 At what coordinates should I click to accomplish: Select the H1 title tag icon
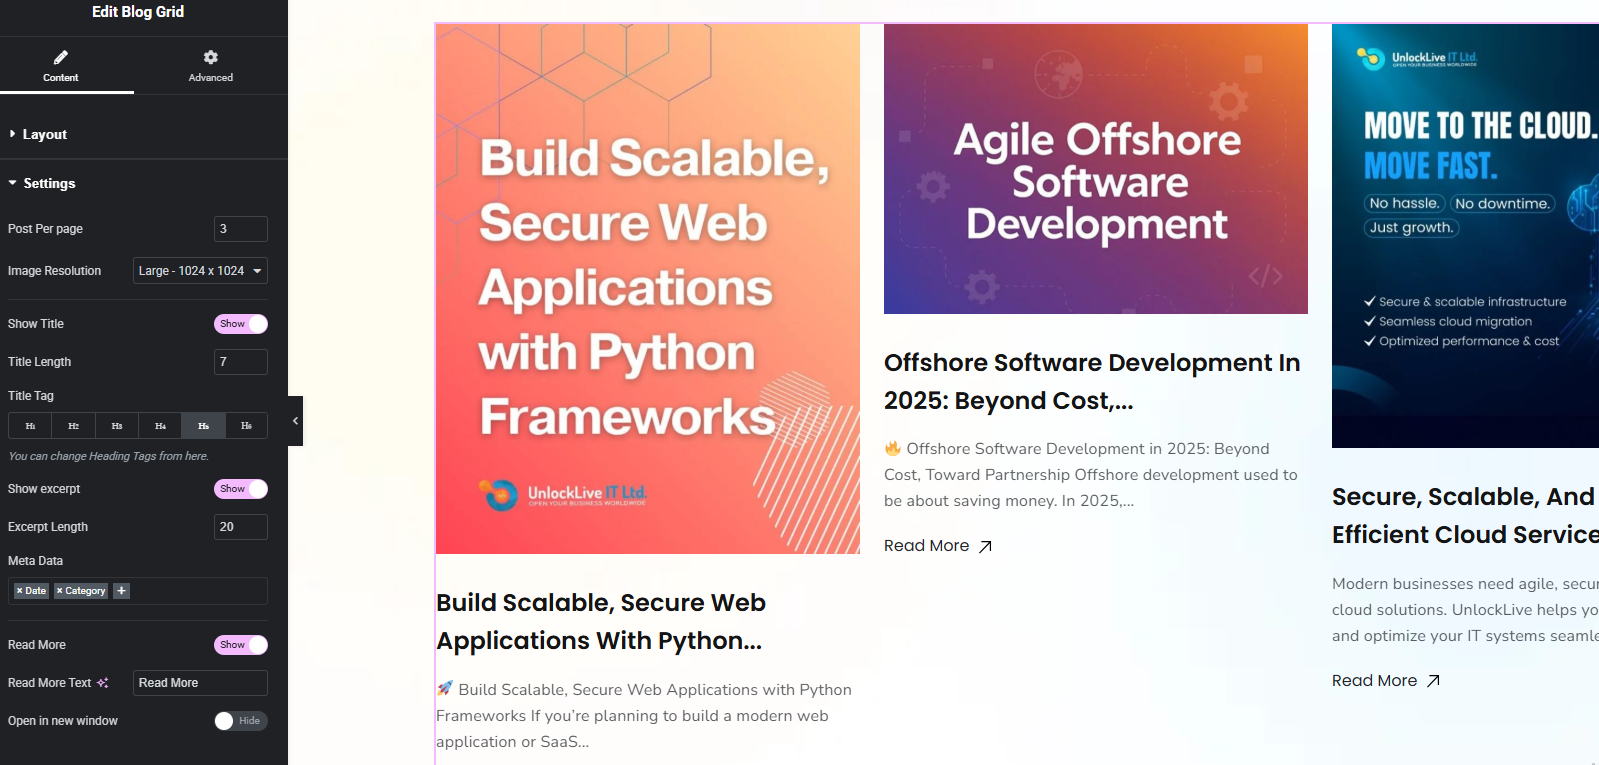point(30,426)
